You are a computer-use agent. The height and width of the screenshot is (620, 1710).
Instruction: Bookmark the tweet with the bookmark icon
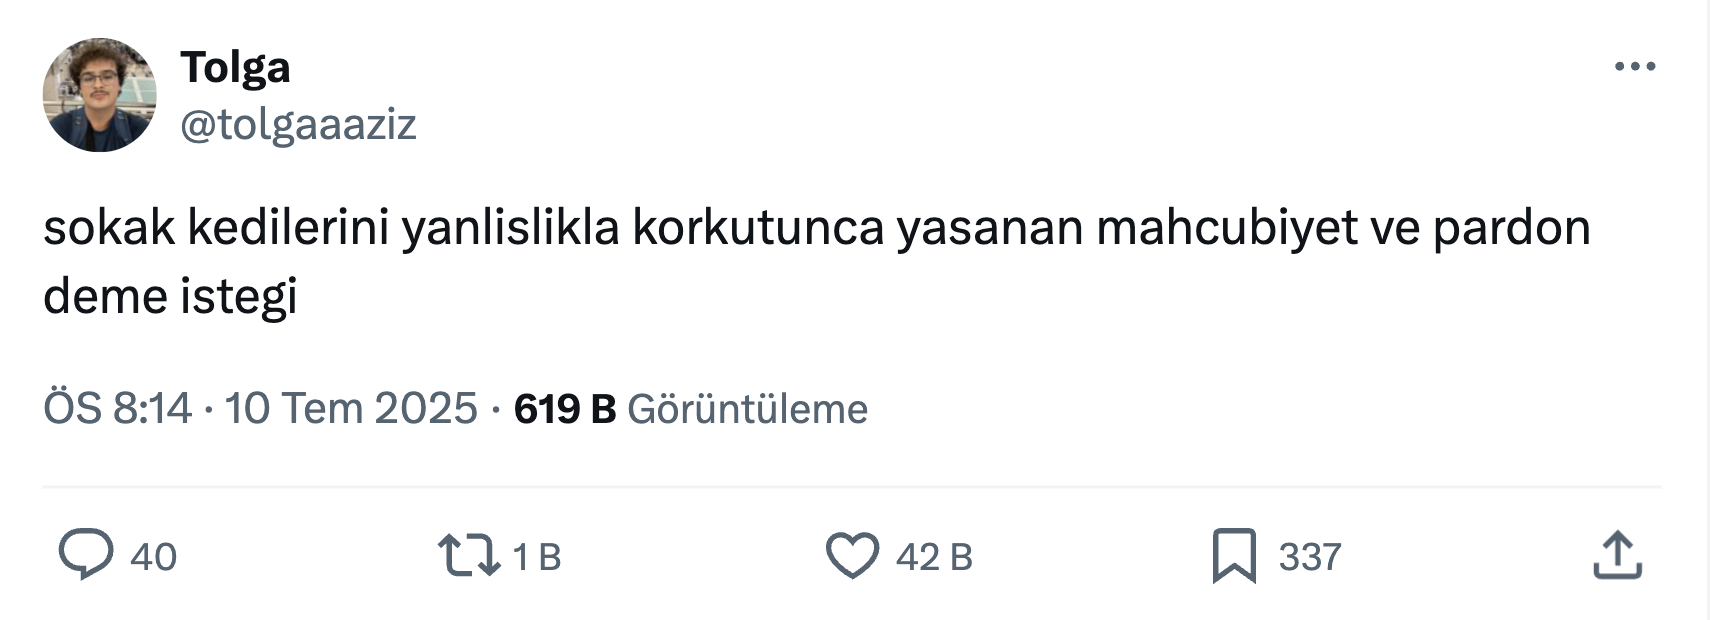pos(1234,556)
